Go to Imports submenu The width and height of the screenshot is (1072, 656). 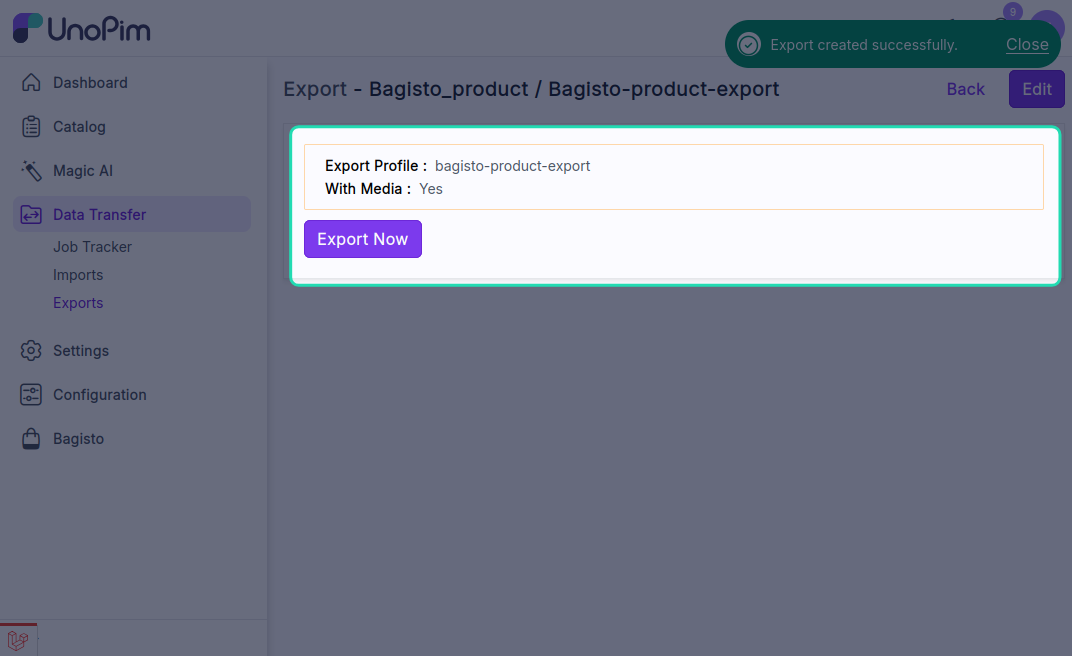pyautogui.click(x=78, y=275)
